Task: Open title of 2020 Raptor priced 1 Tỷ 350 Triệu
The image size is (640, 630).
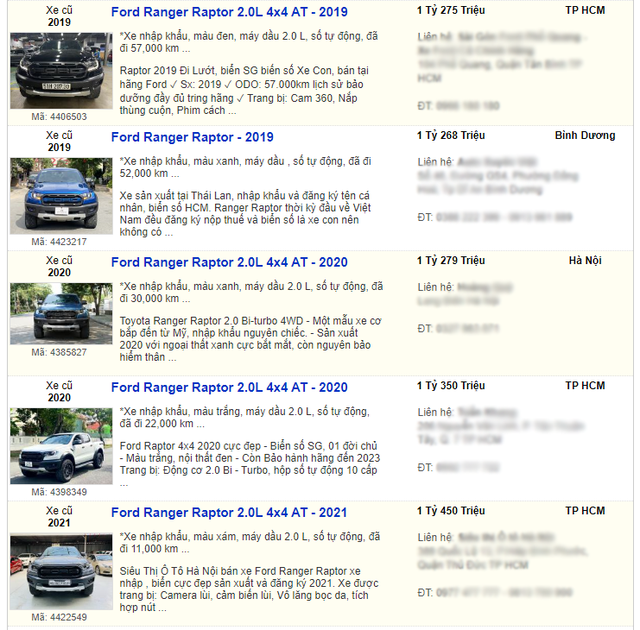Action: [x=229, y=387]
